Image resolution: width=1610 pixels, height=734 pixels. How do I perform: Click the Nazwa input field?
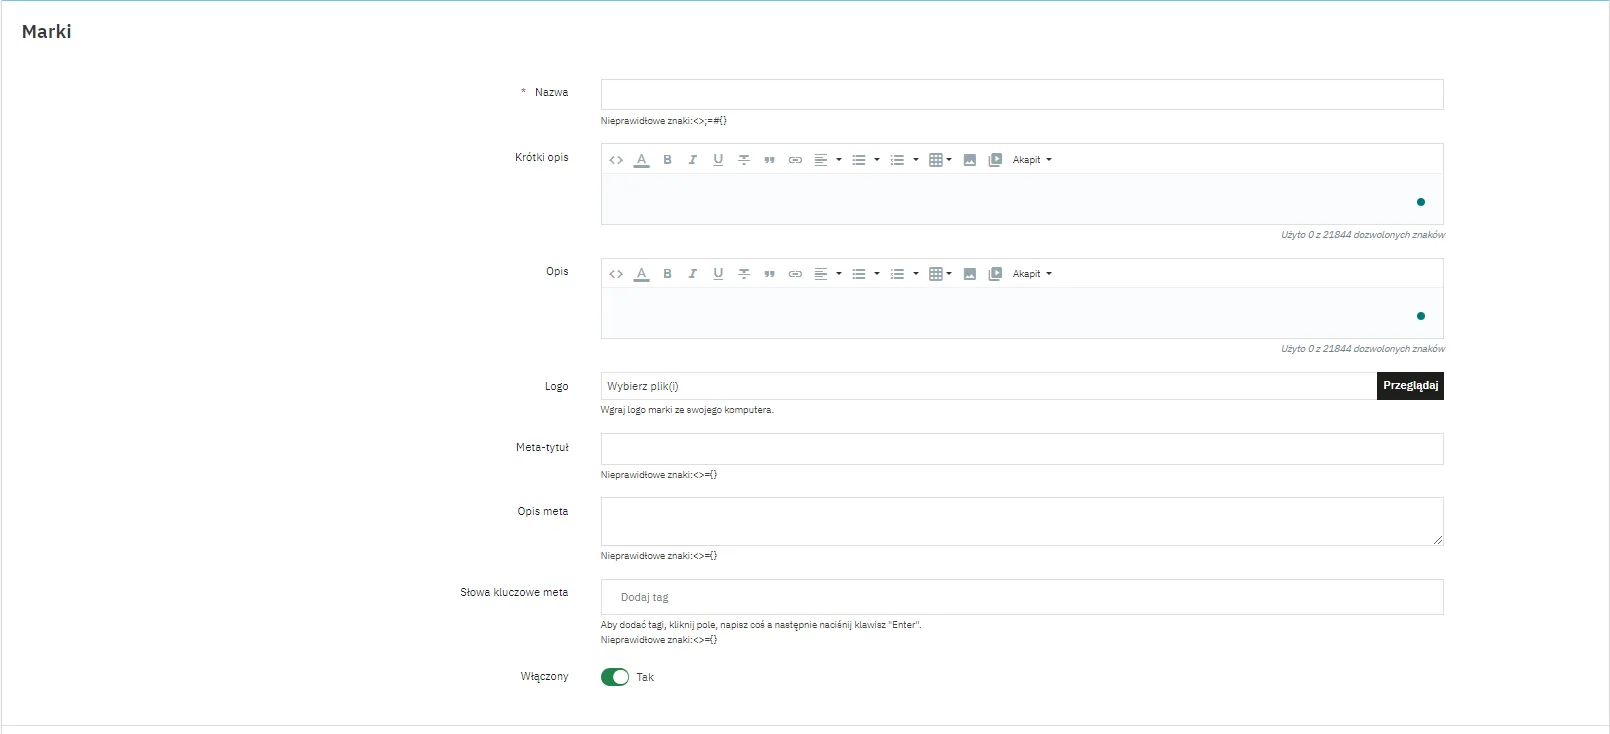click(1021, 95)
